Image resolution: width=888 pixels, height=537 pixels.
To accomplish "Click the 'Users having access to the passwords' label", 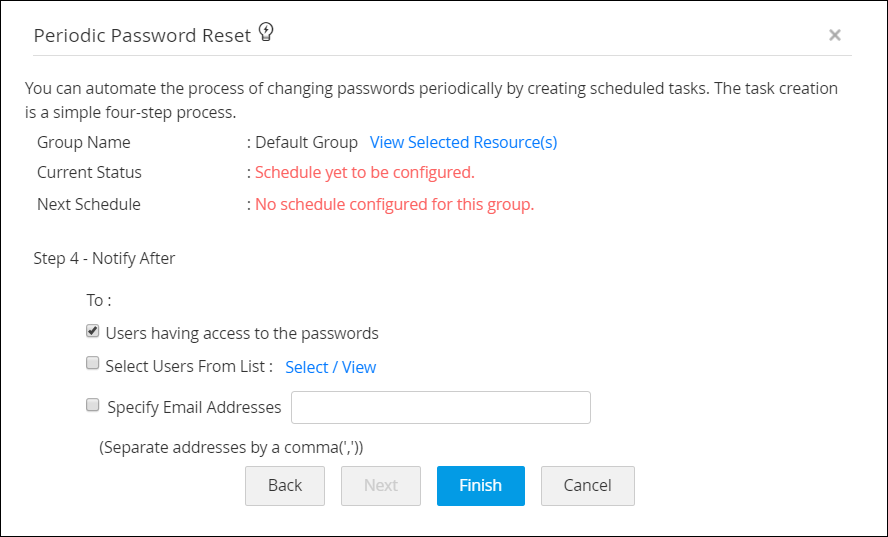I will [x=242, y=333].
